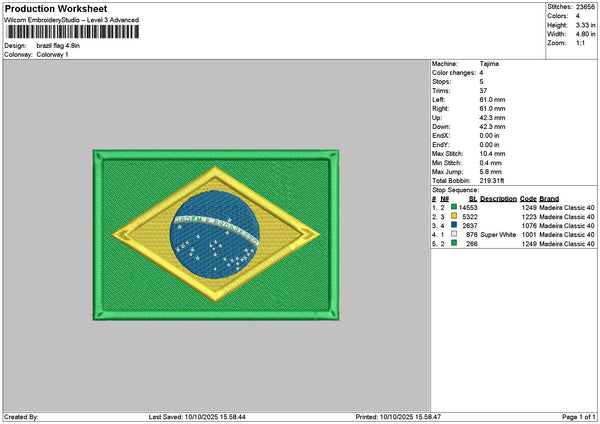Select the yellow swatch in stop 2

454,216
